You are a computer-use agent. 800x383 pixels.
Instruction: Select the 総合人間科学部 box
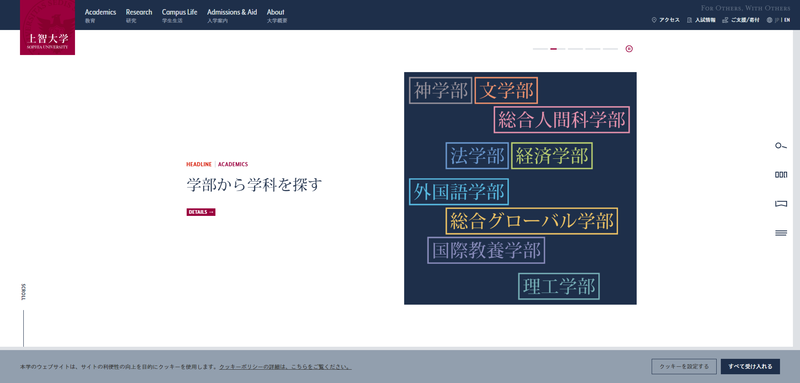(x=562, y=120)
